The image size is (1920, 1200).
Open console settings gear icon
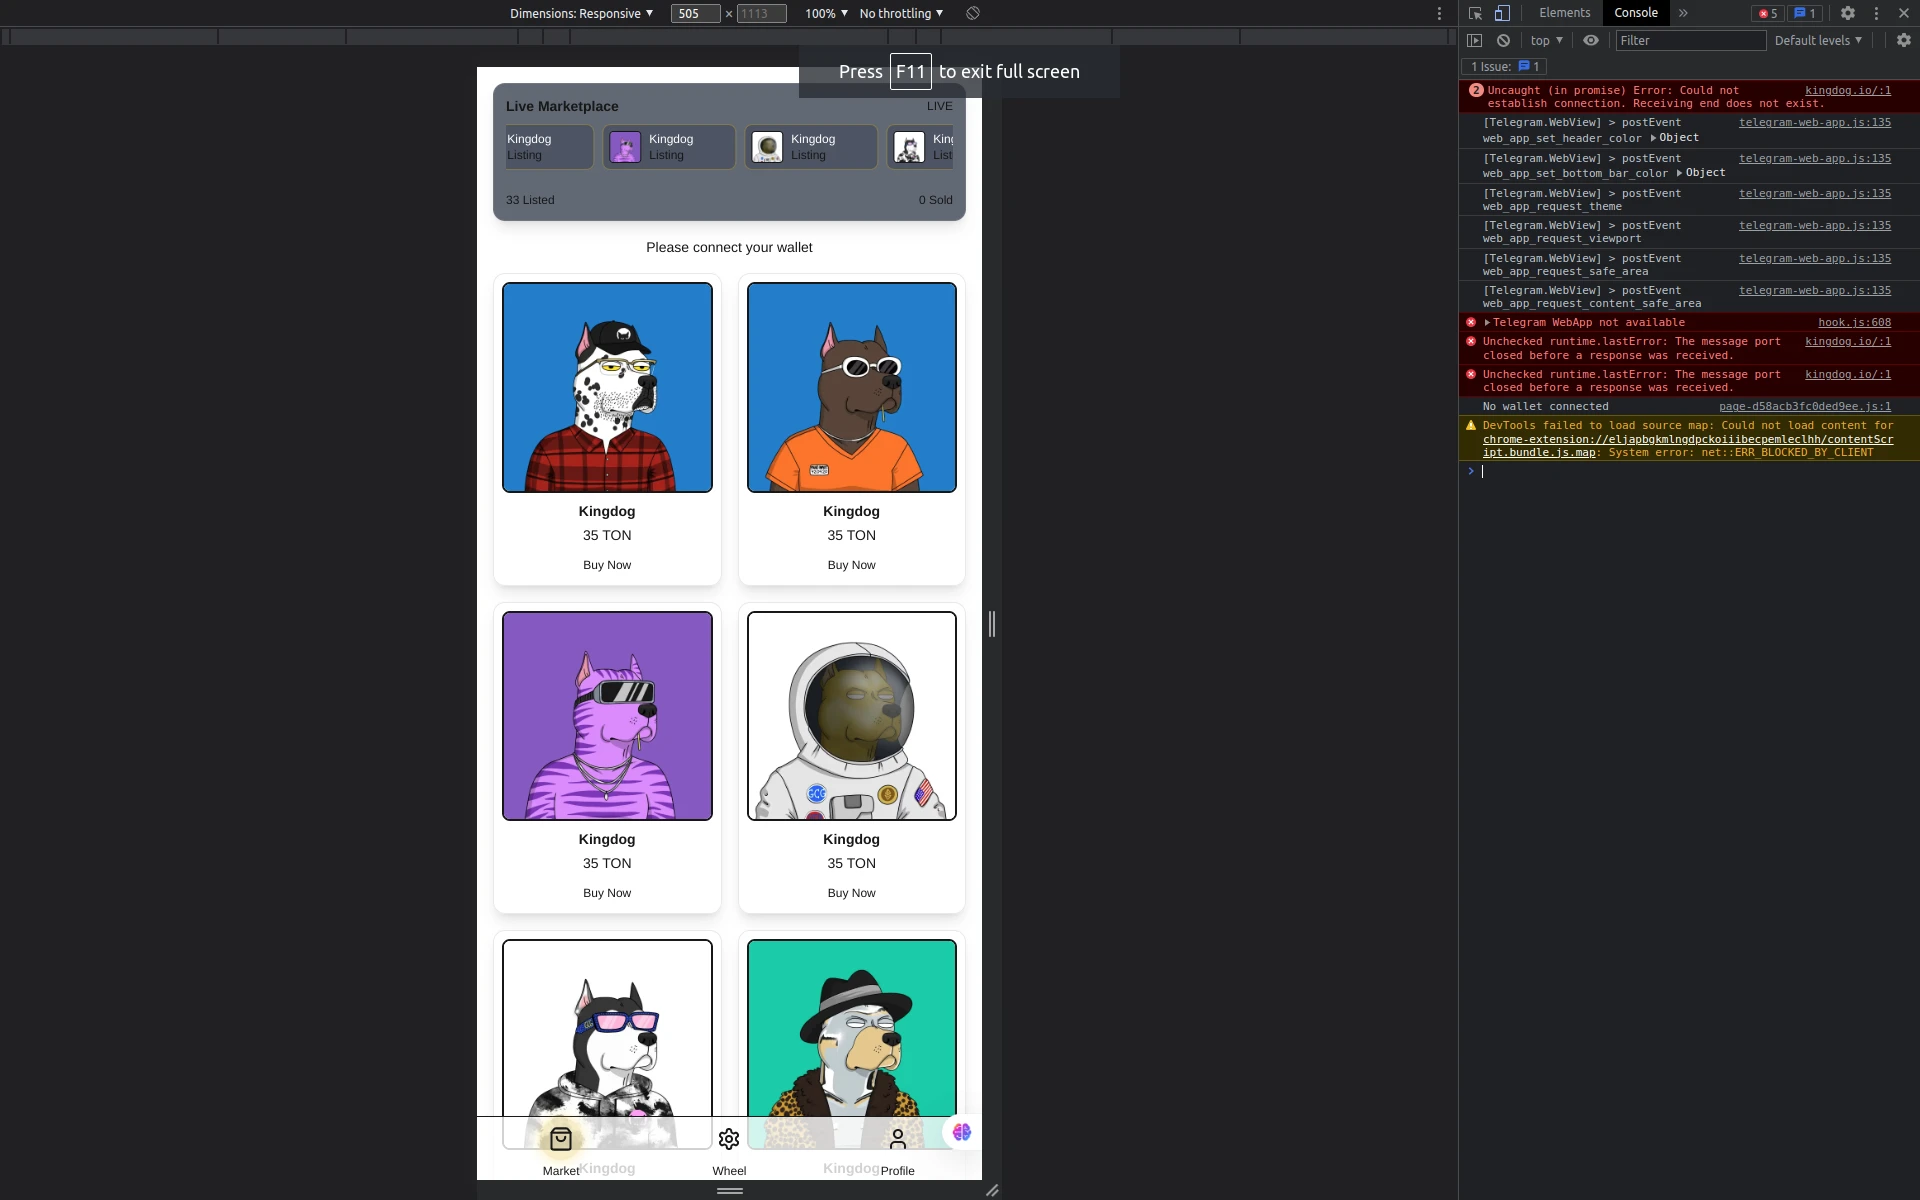pyautogui.click(x=1903, y=40)
